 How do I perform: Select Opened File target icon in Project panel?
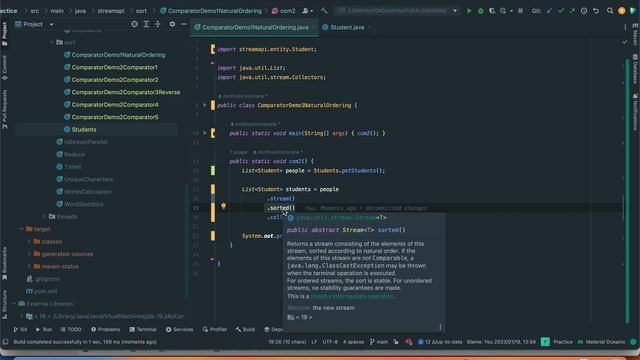pyautogui.click(x=134, y=24)
